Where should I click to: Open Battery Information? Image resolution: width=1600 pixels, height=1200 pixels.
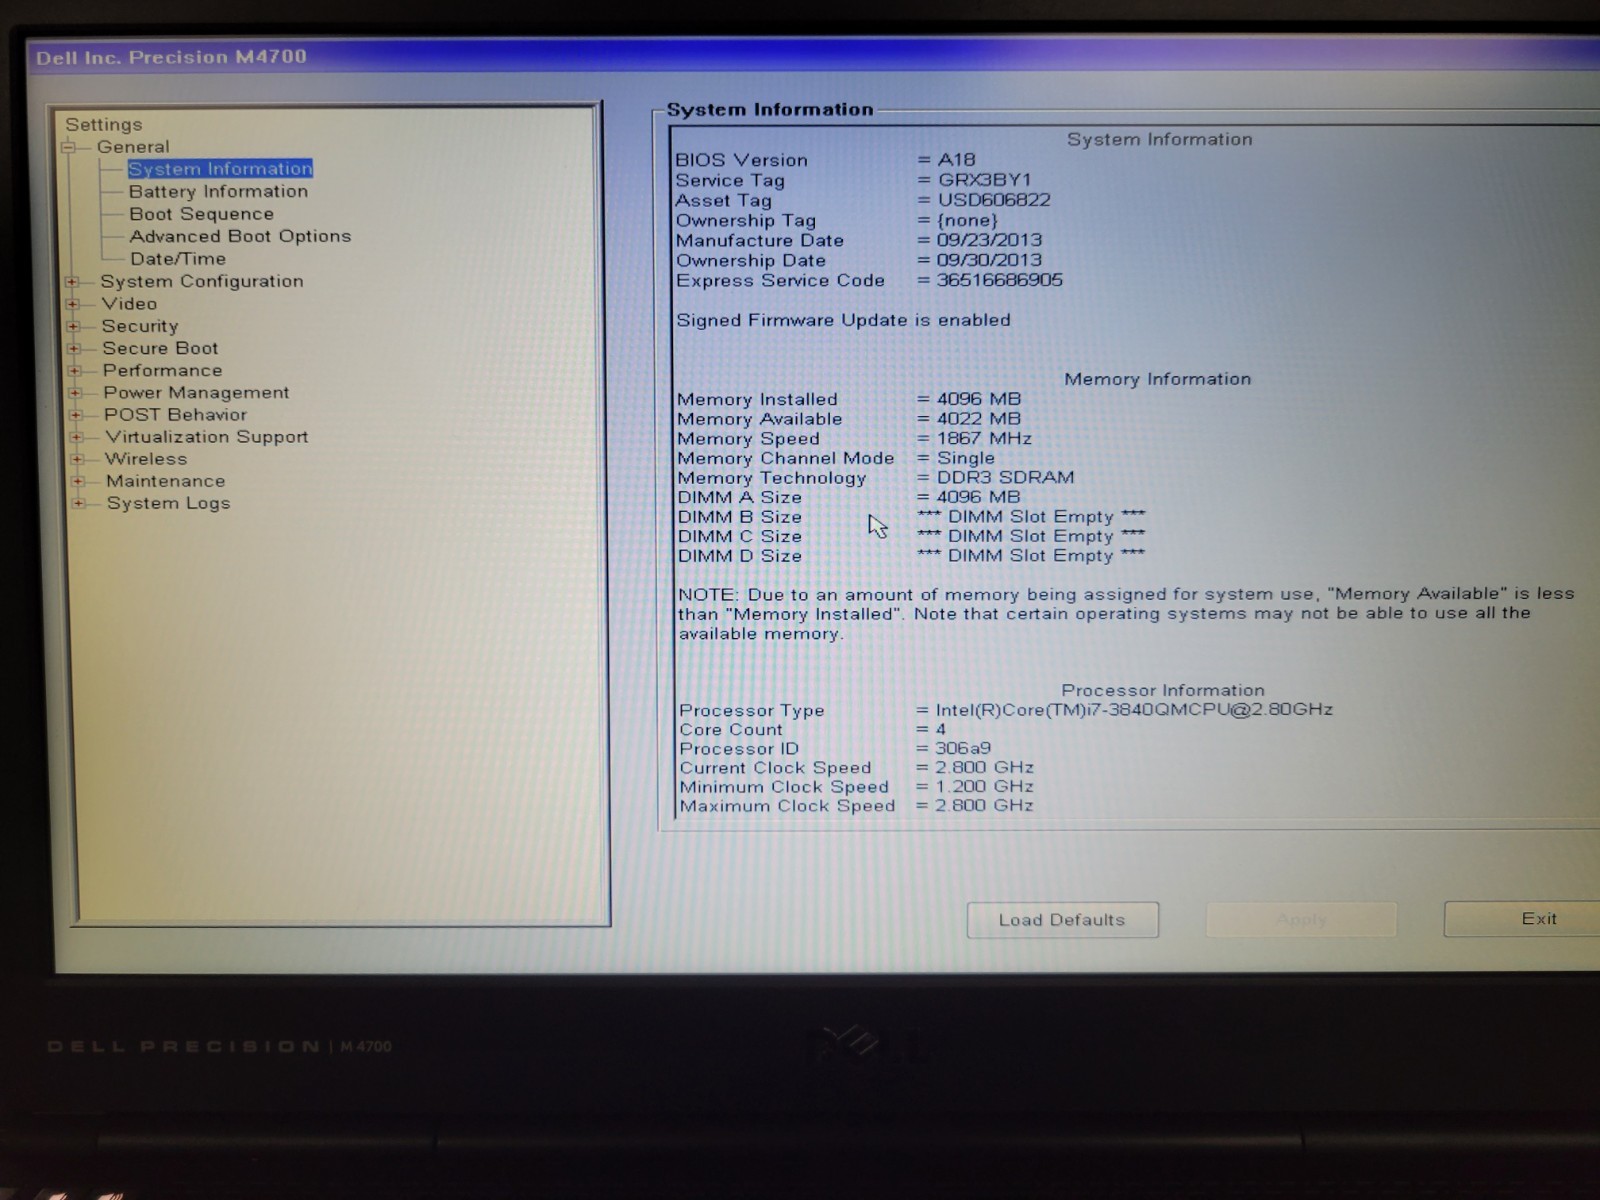(218, 191)
